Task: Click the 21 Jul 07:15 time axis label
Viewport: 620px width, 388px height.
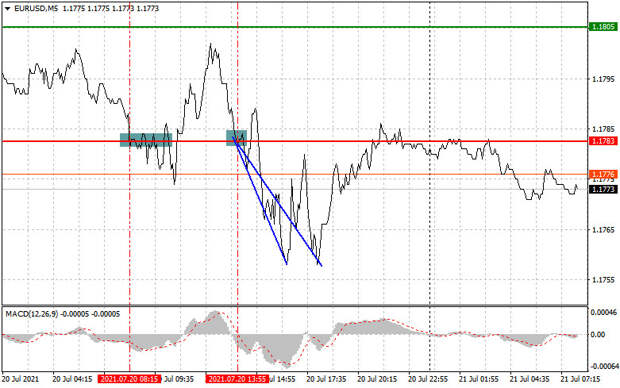Action: coord(580,379)
